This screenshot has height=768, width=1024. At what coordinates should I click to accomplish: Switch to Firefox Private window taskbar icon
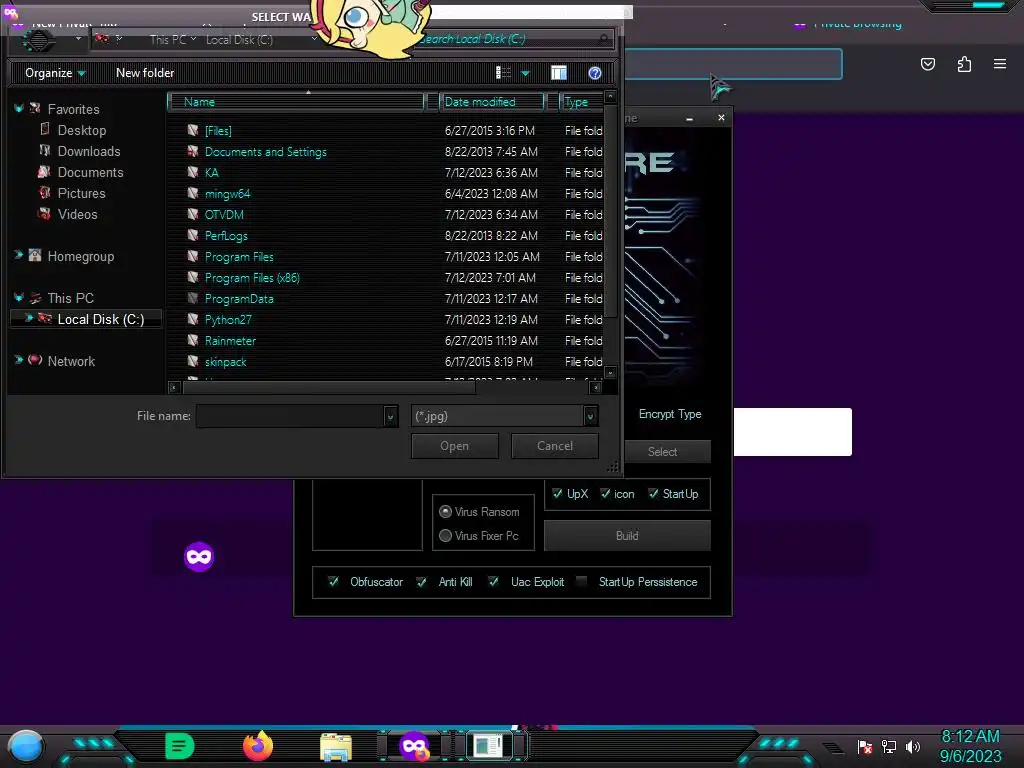(414, 746)
